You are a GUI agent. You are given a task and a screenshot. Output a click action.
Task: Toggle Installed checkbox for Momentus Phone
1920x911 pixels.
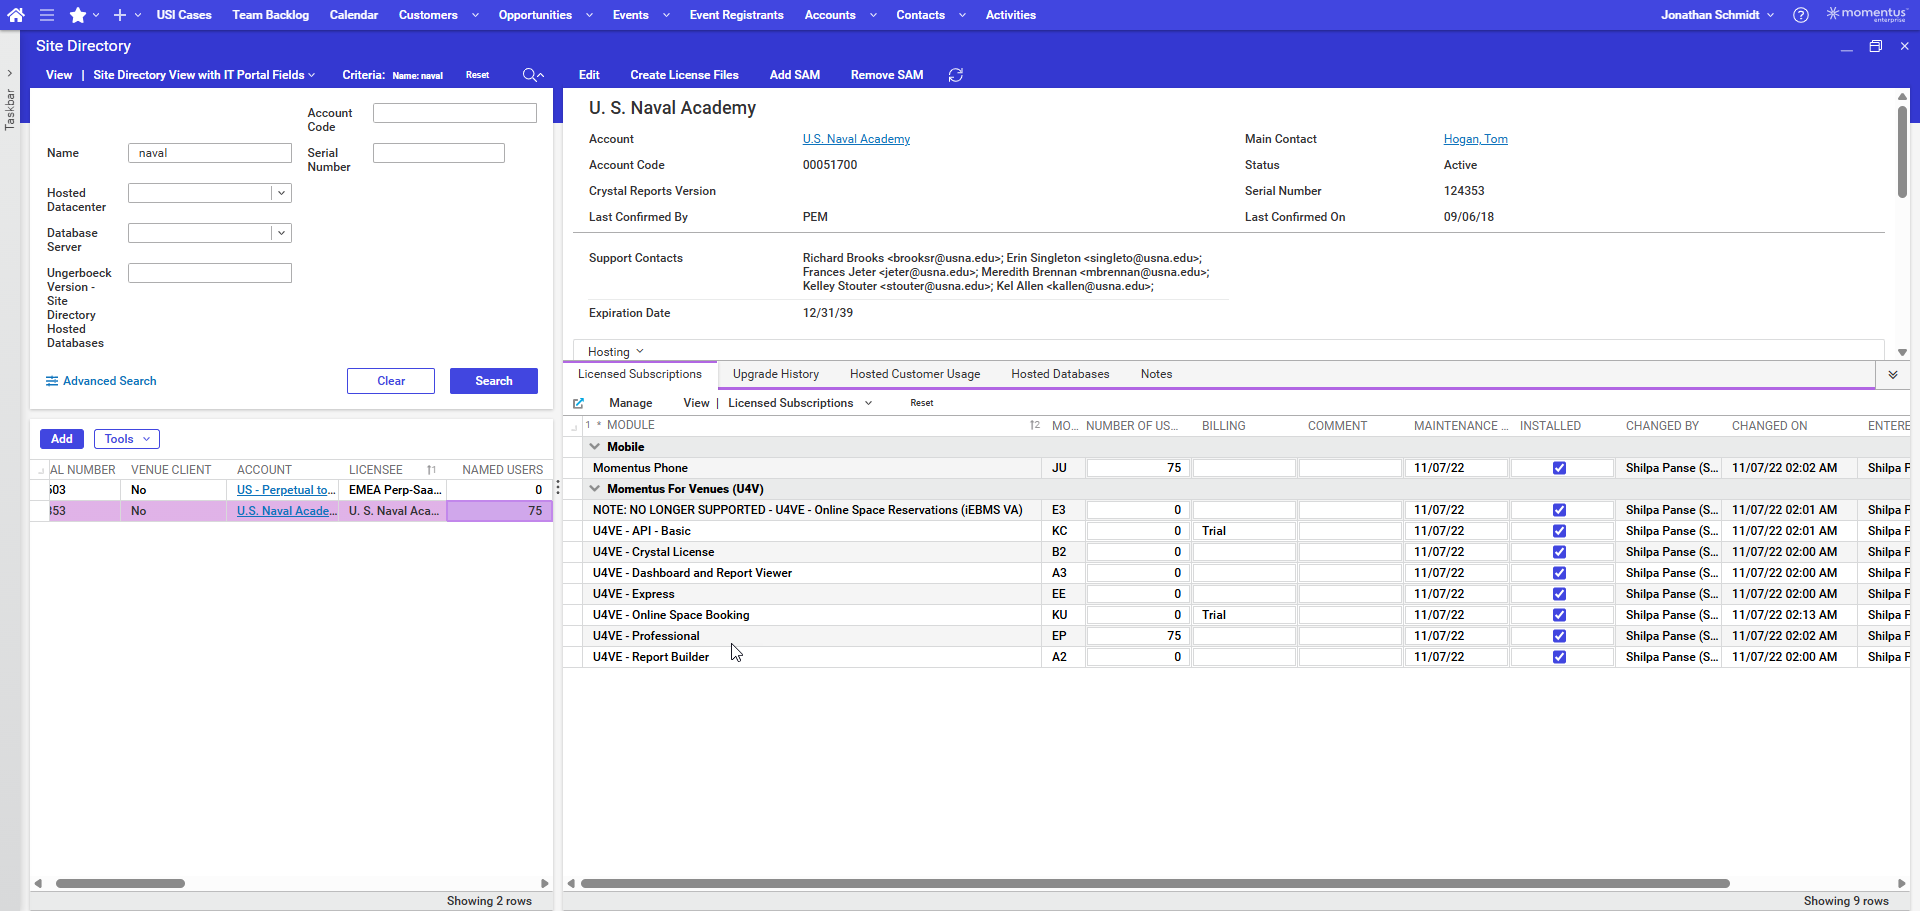pos(1559,468)
